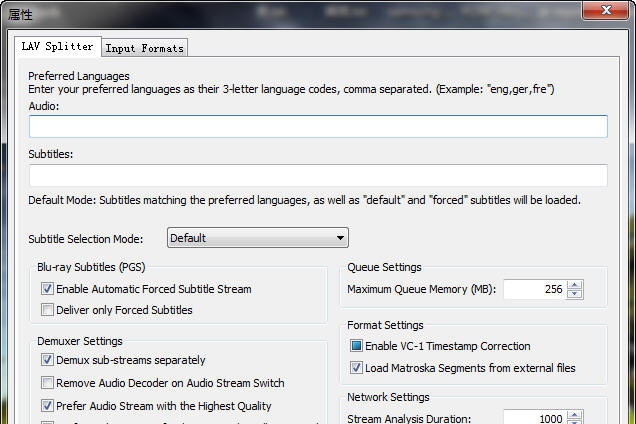Increase Maximum Queue Memory with up arrow

point(575,284)
